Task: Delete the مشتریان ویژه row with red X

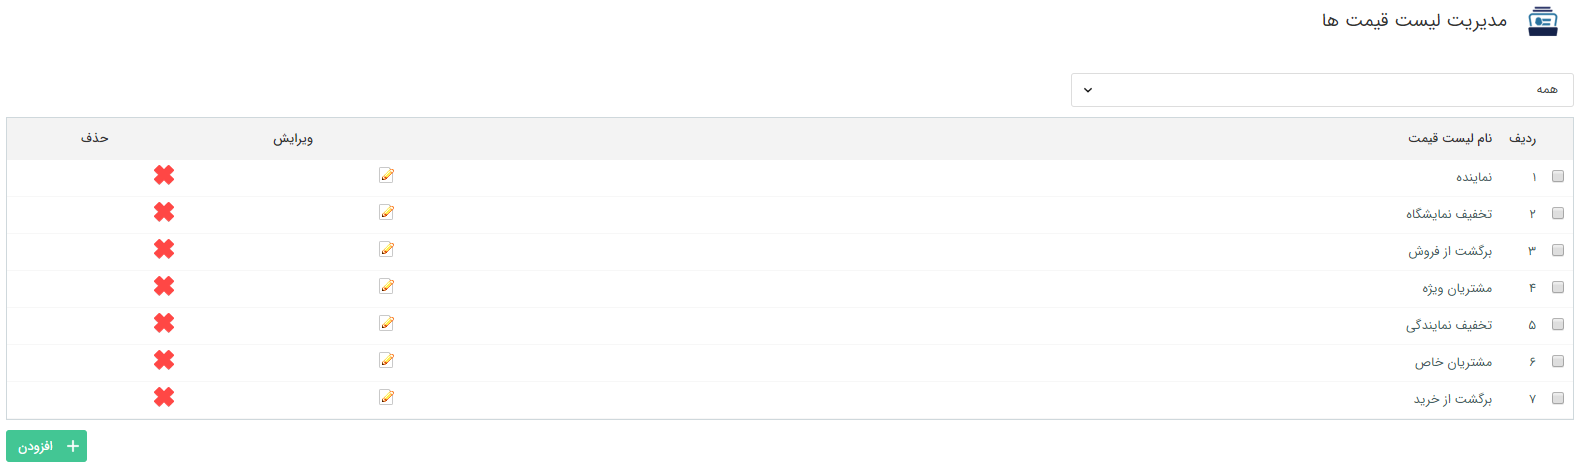Action: click(x=164, y=286)
